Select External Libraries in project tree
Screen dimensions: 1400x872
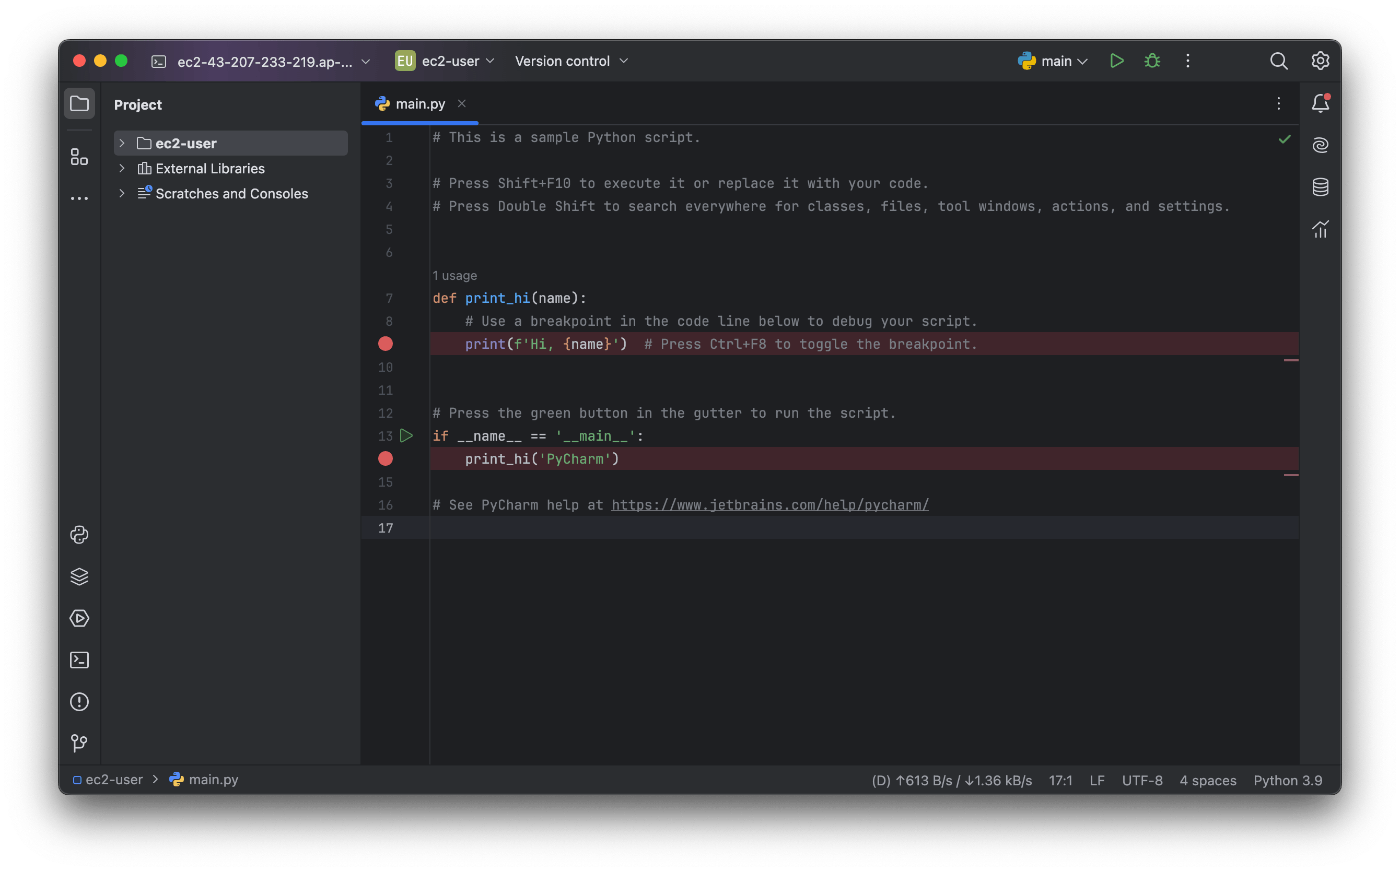(x=210, y=169)
